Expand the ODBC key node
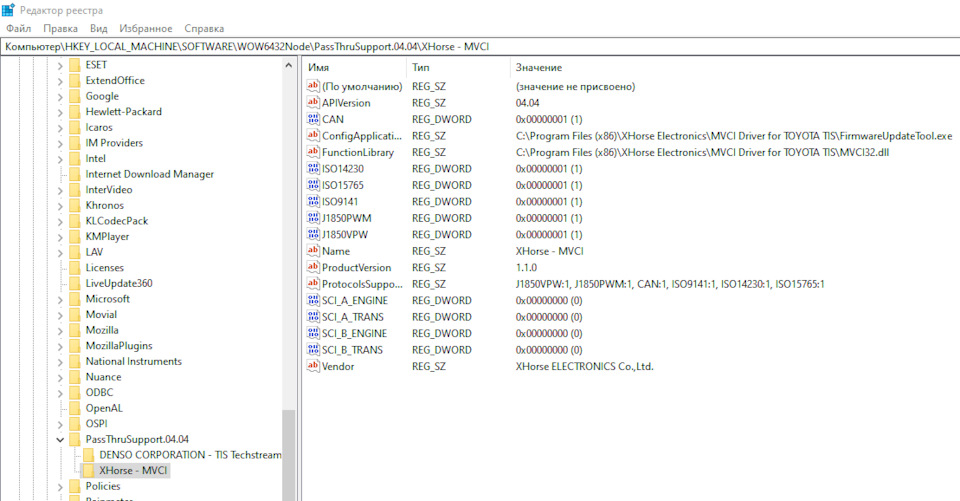Image resolution: width=960 pixels, height=501 pixels. pos(60,393)
